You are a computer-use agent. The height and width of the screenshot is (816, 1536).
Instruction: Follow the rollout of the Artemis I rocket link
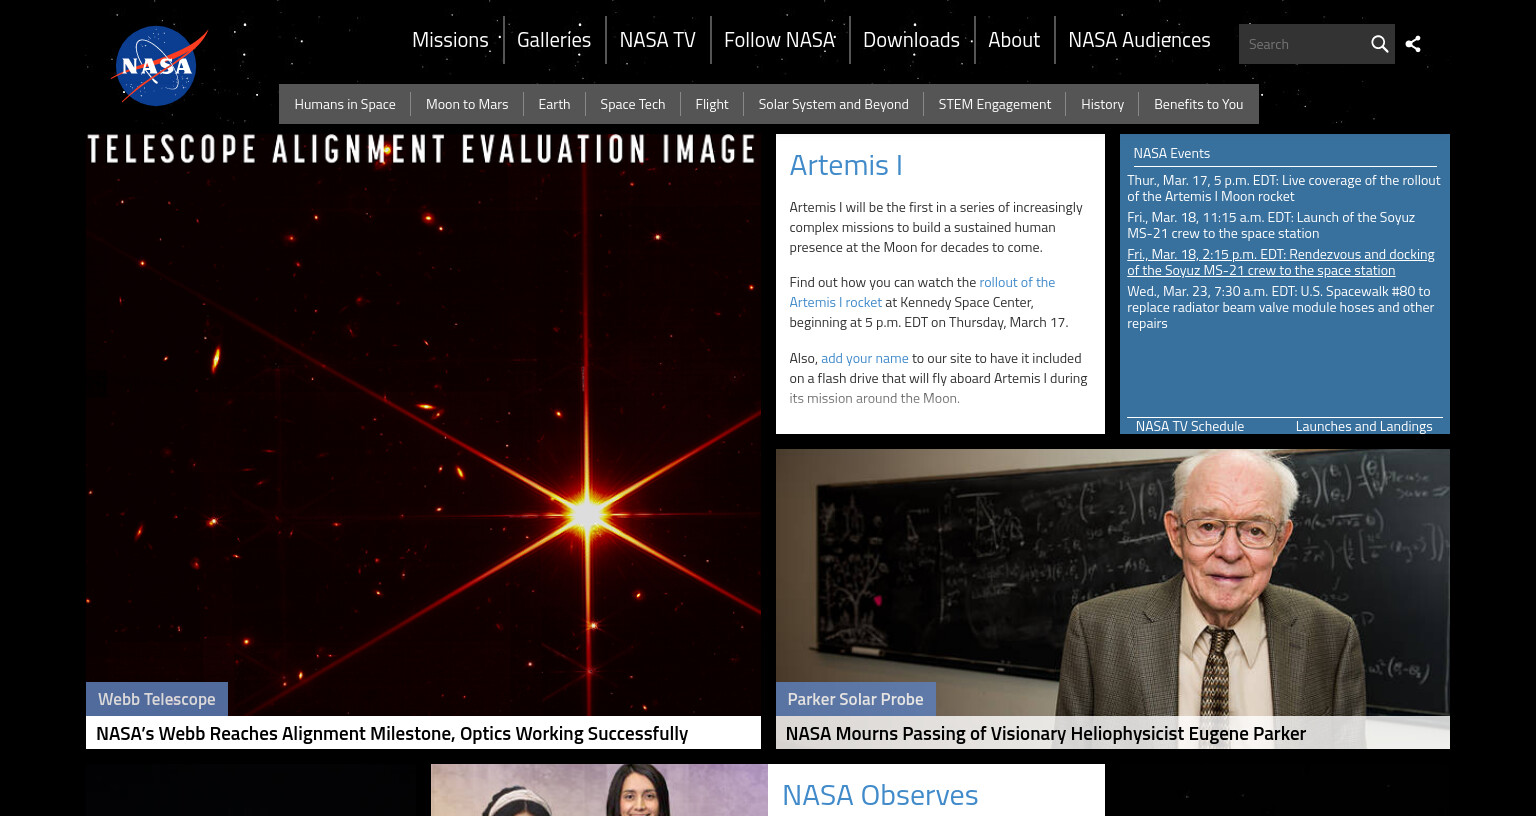(922, 292)
